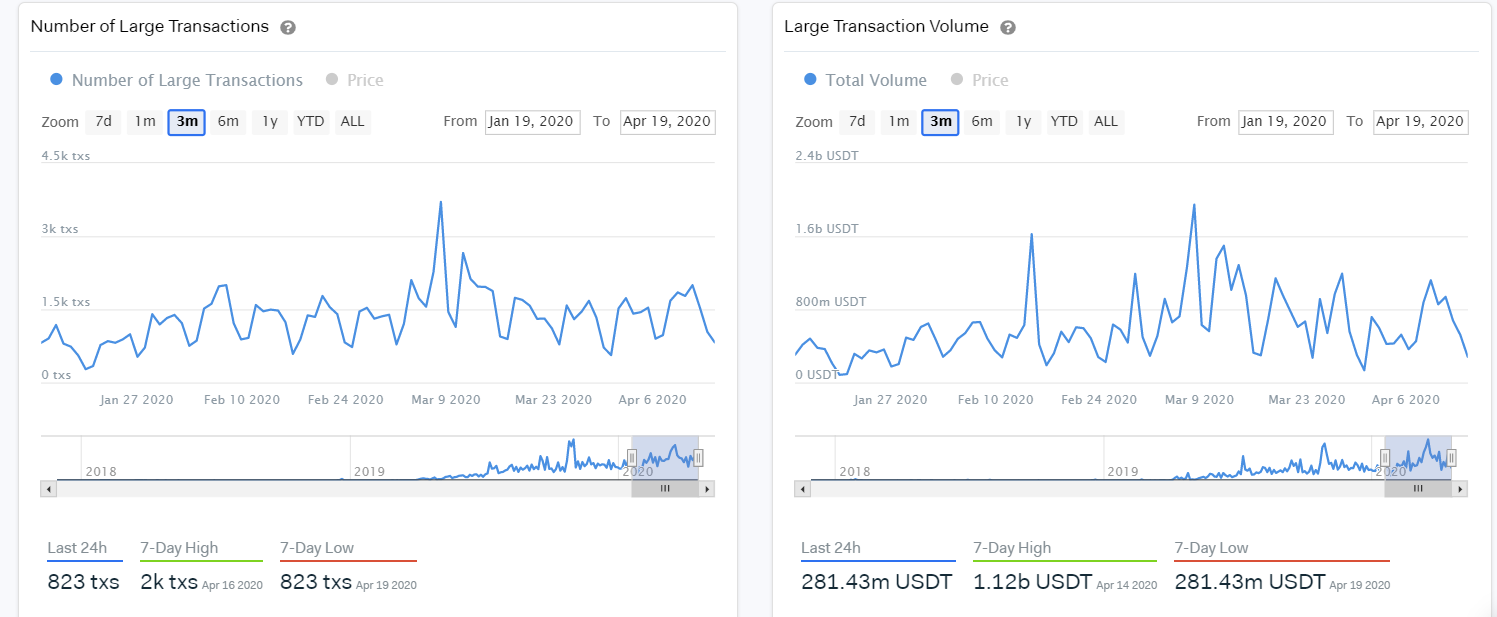Click left navigator handle on volume chart
Viewport: 1497px width, 617px height.
1385,458
